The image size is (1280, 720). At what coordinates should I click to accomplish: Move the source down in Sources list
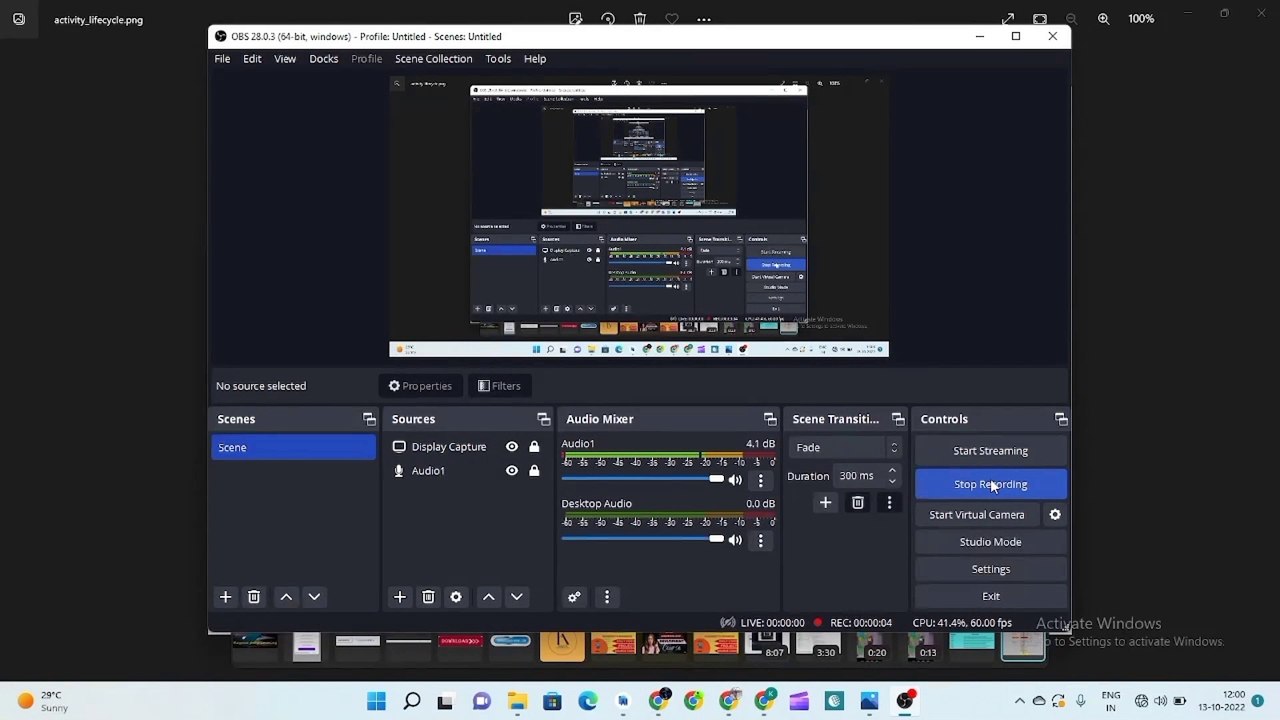click(x=517, y=597)
